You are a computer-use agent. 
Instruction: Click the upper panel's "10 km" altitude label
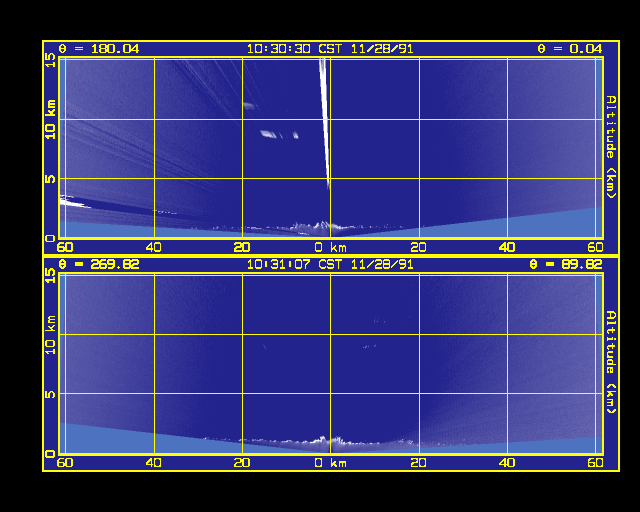click(x=50, y=119)
